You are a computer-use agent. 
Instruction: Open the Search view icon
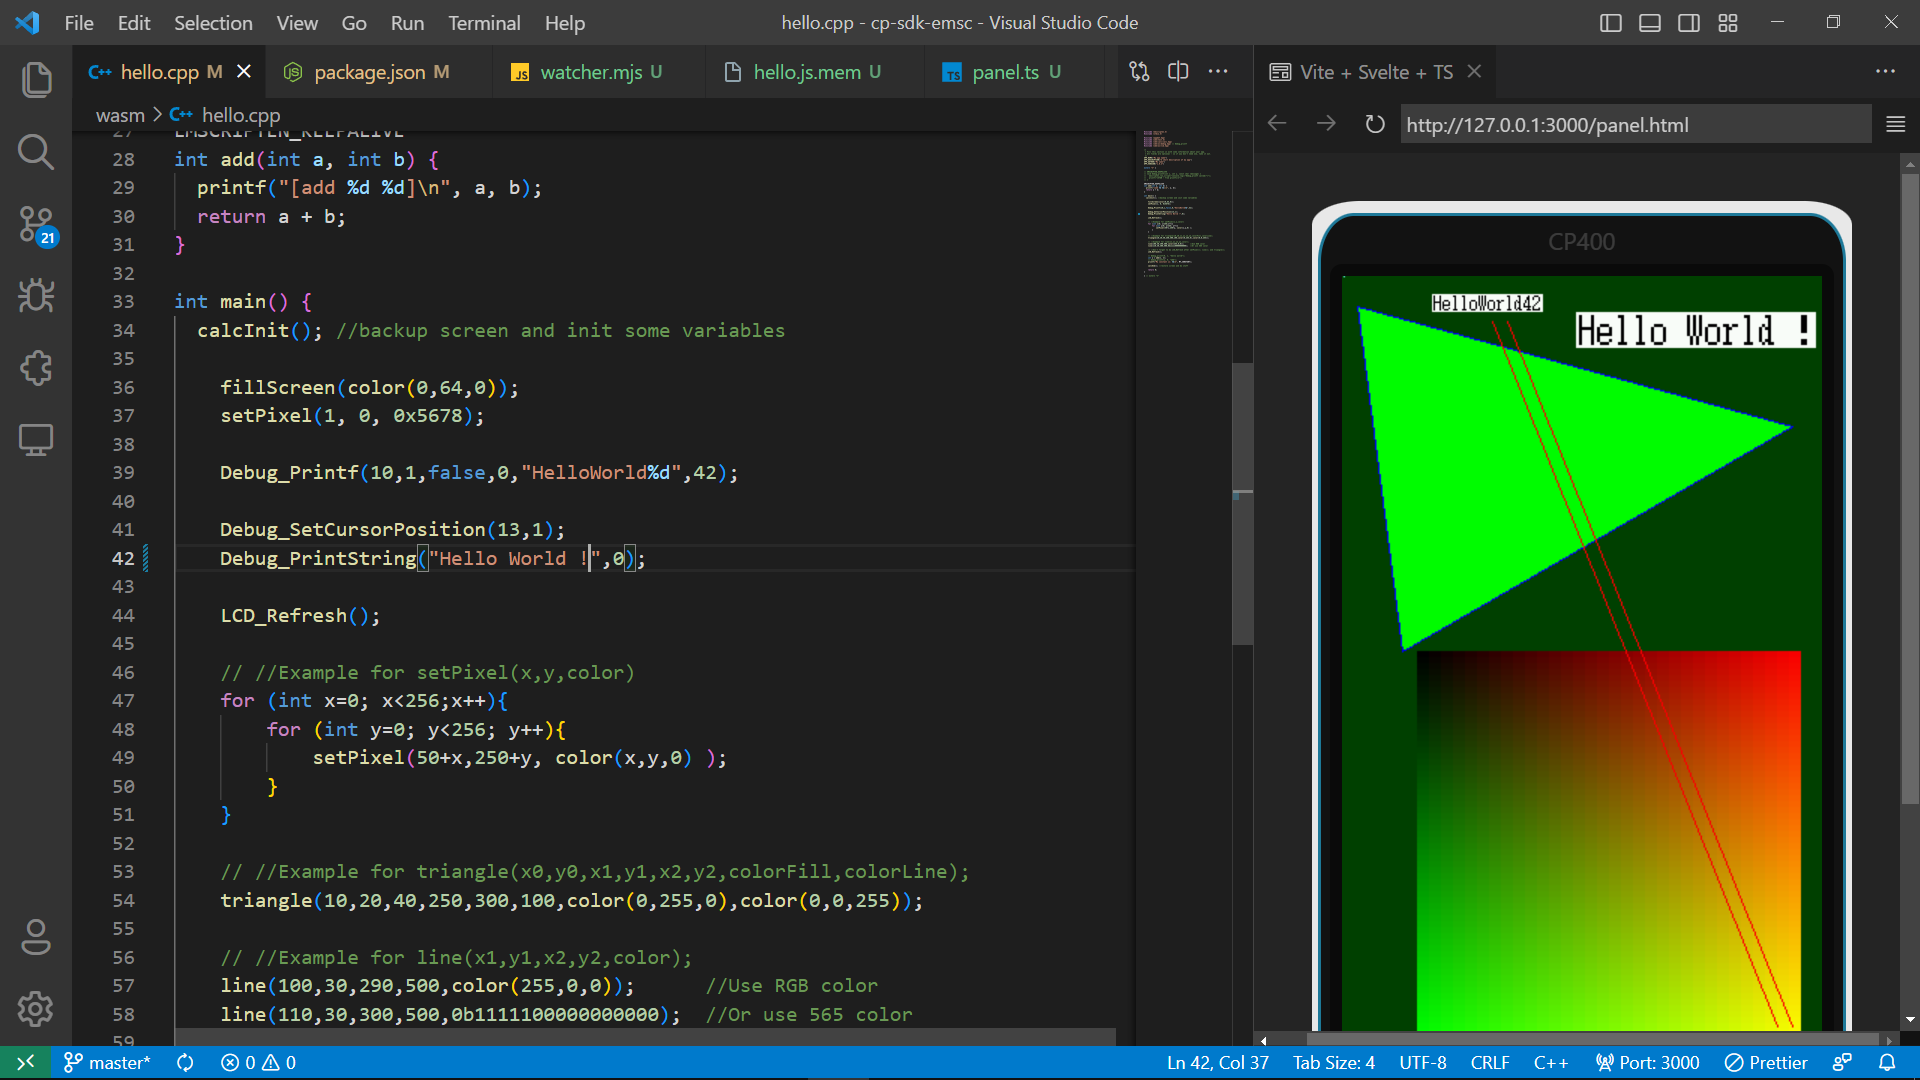coord(36,152)
